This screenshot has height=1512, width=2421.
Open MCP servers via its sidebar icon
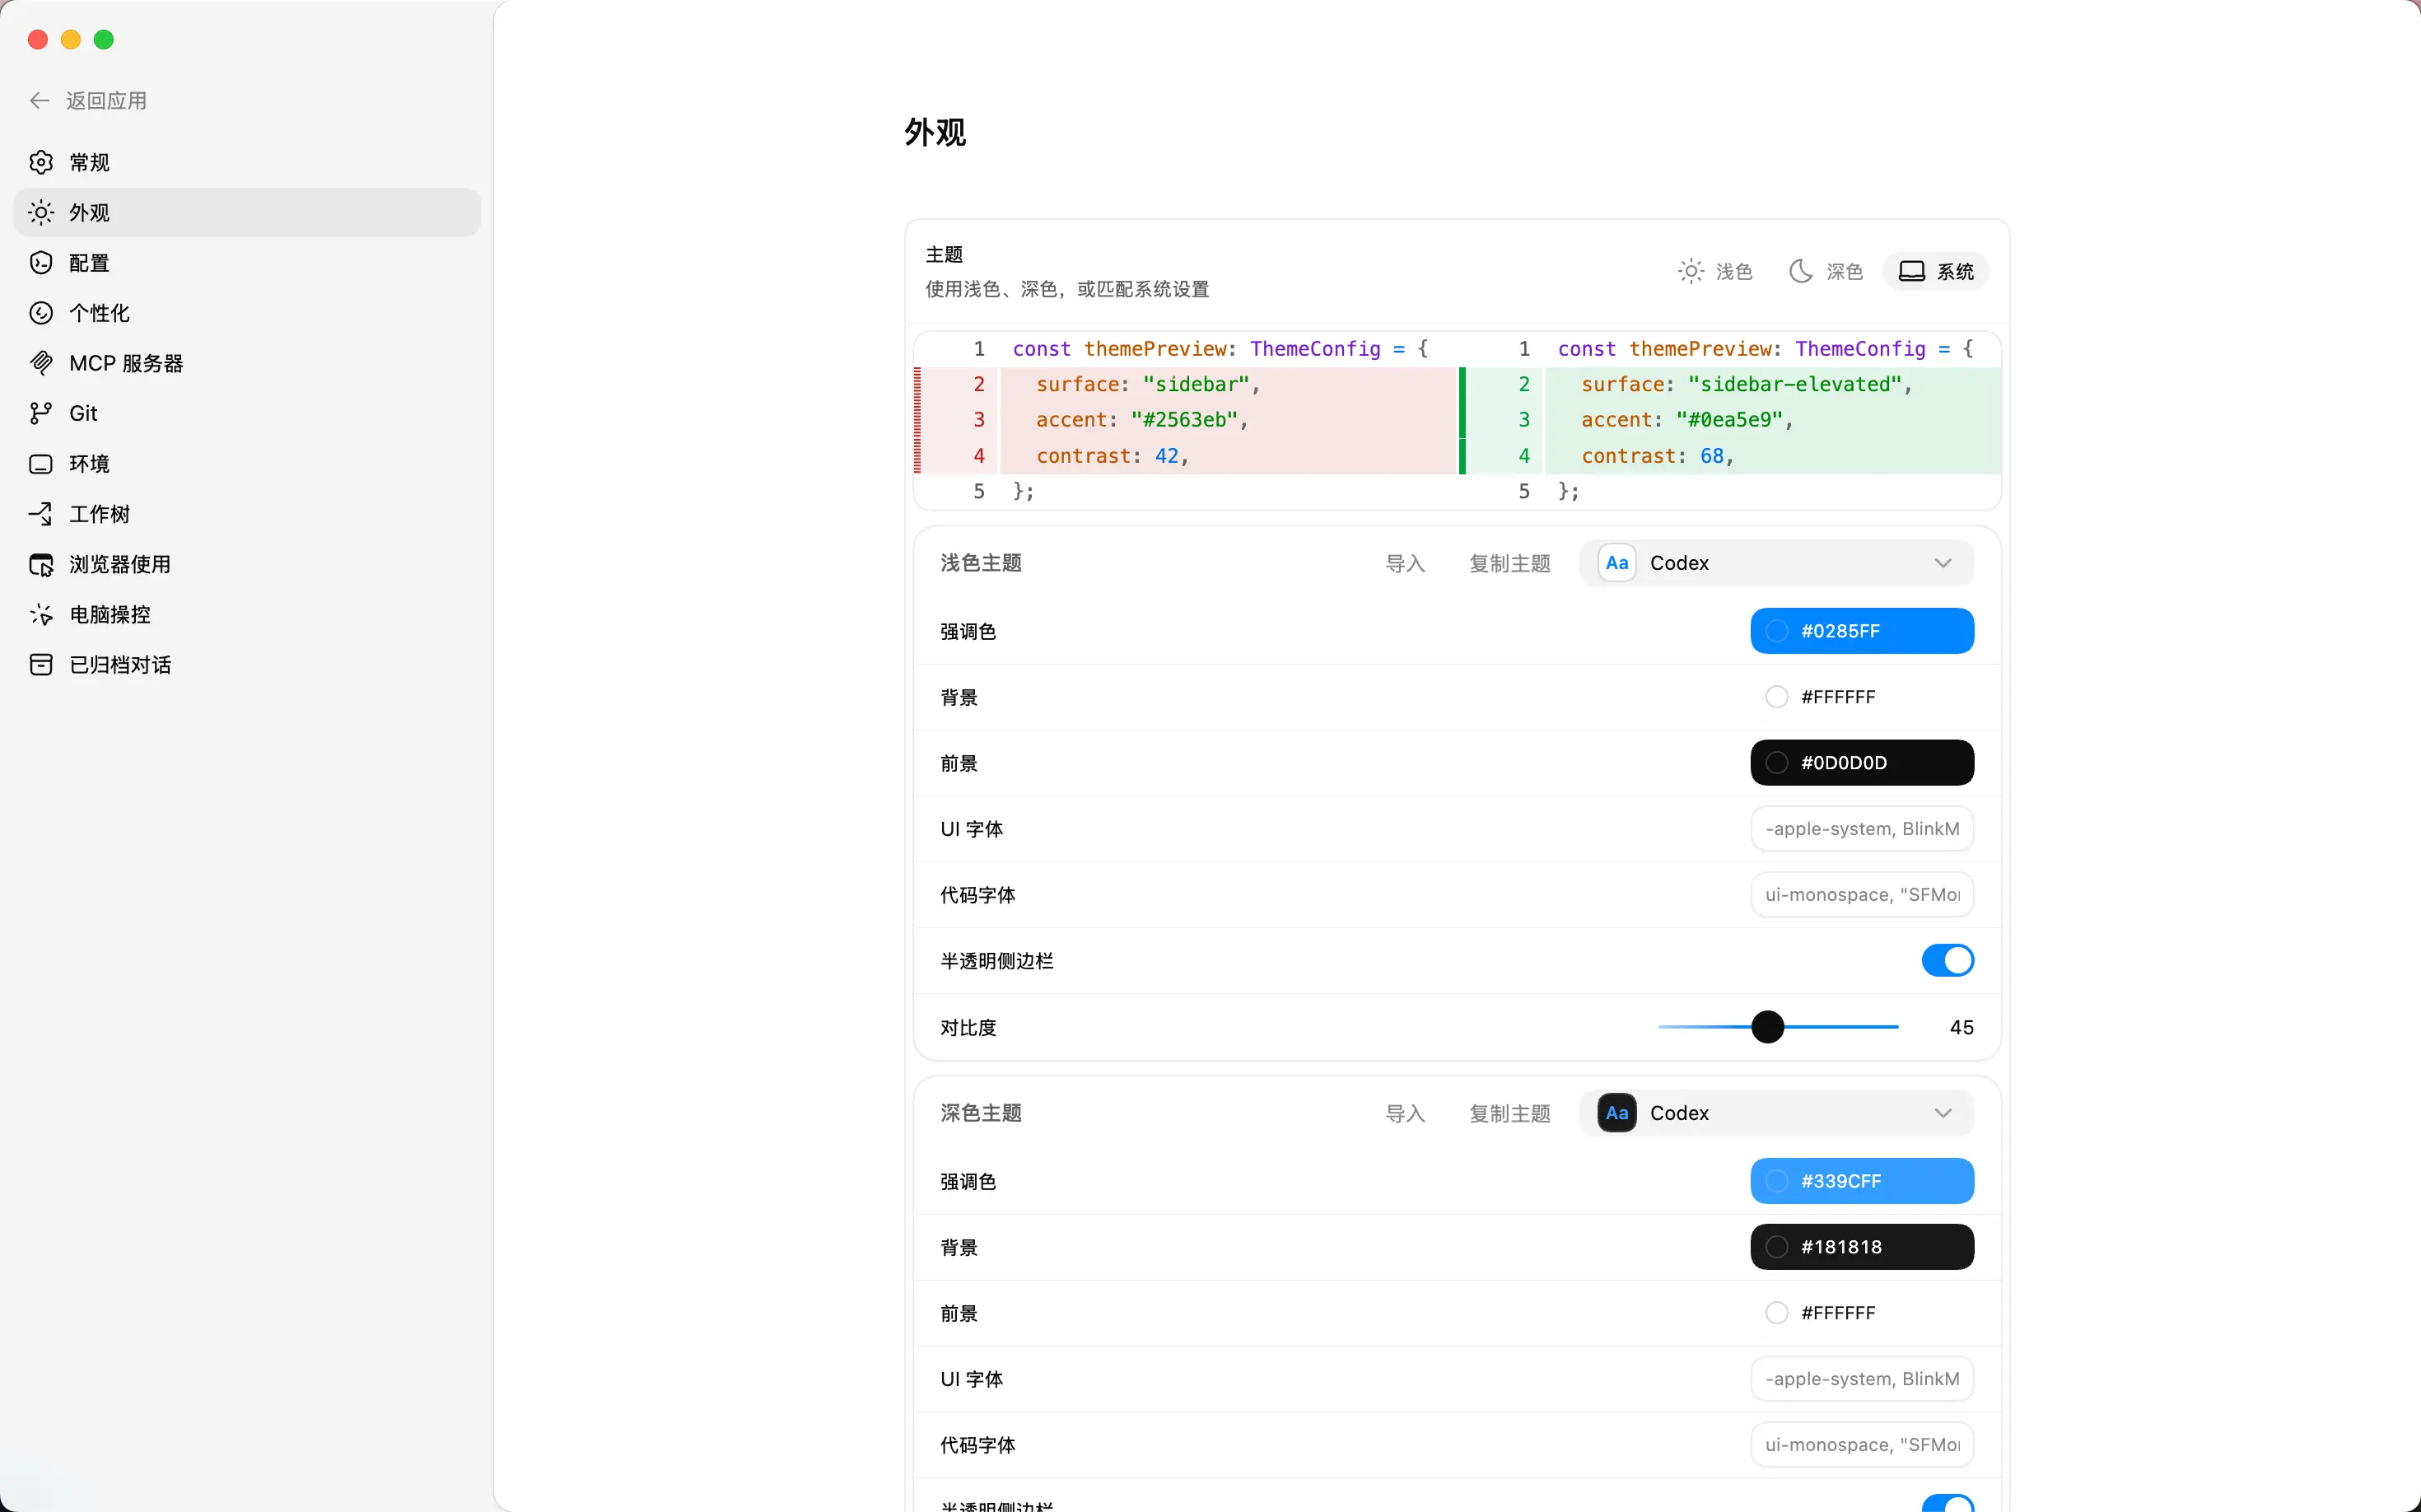tap(41, 363)
